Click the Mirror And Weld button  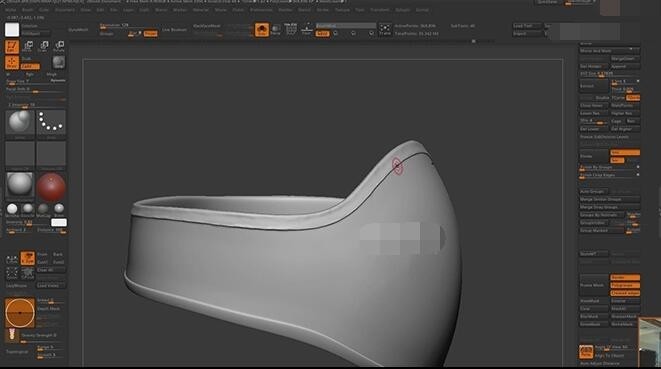(x=609, y=51)
